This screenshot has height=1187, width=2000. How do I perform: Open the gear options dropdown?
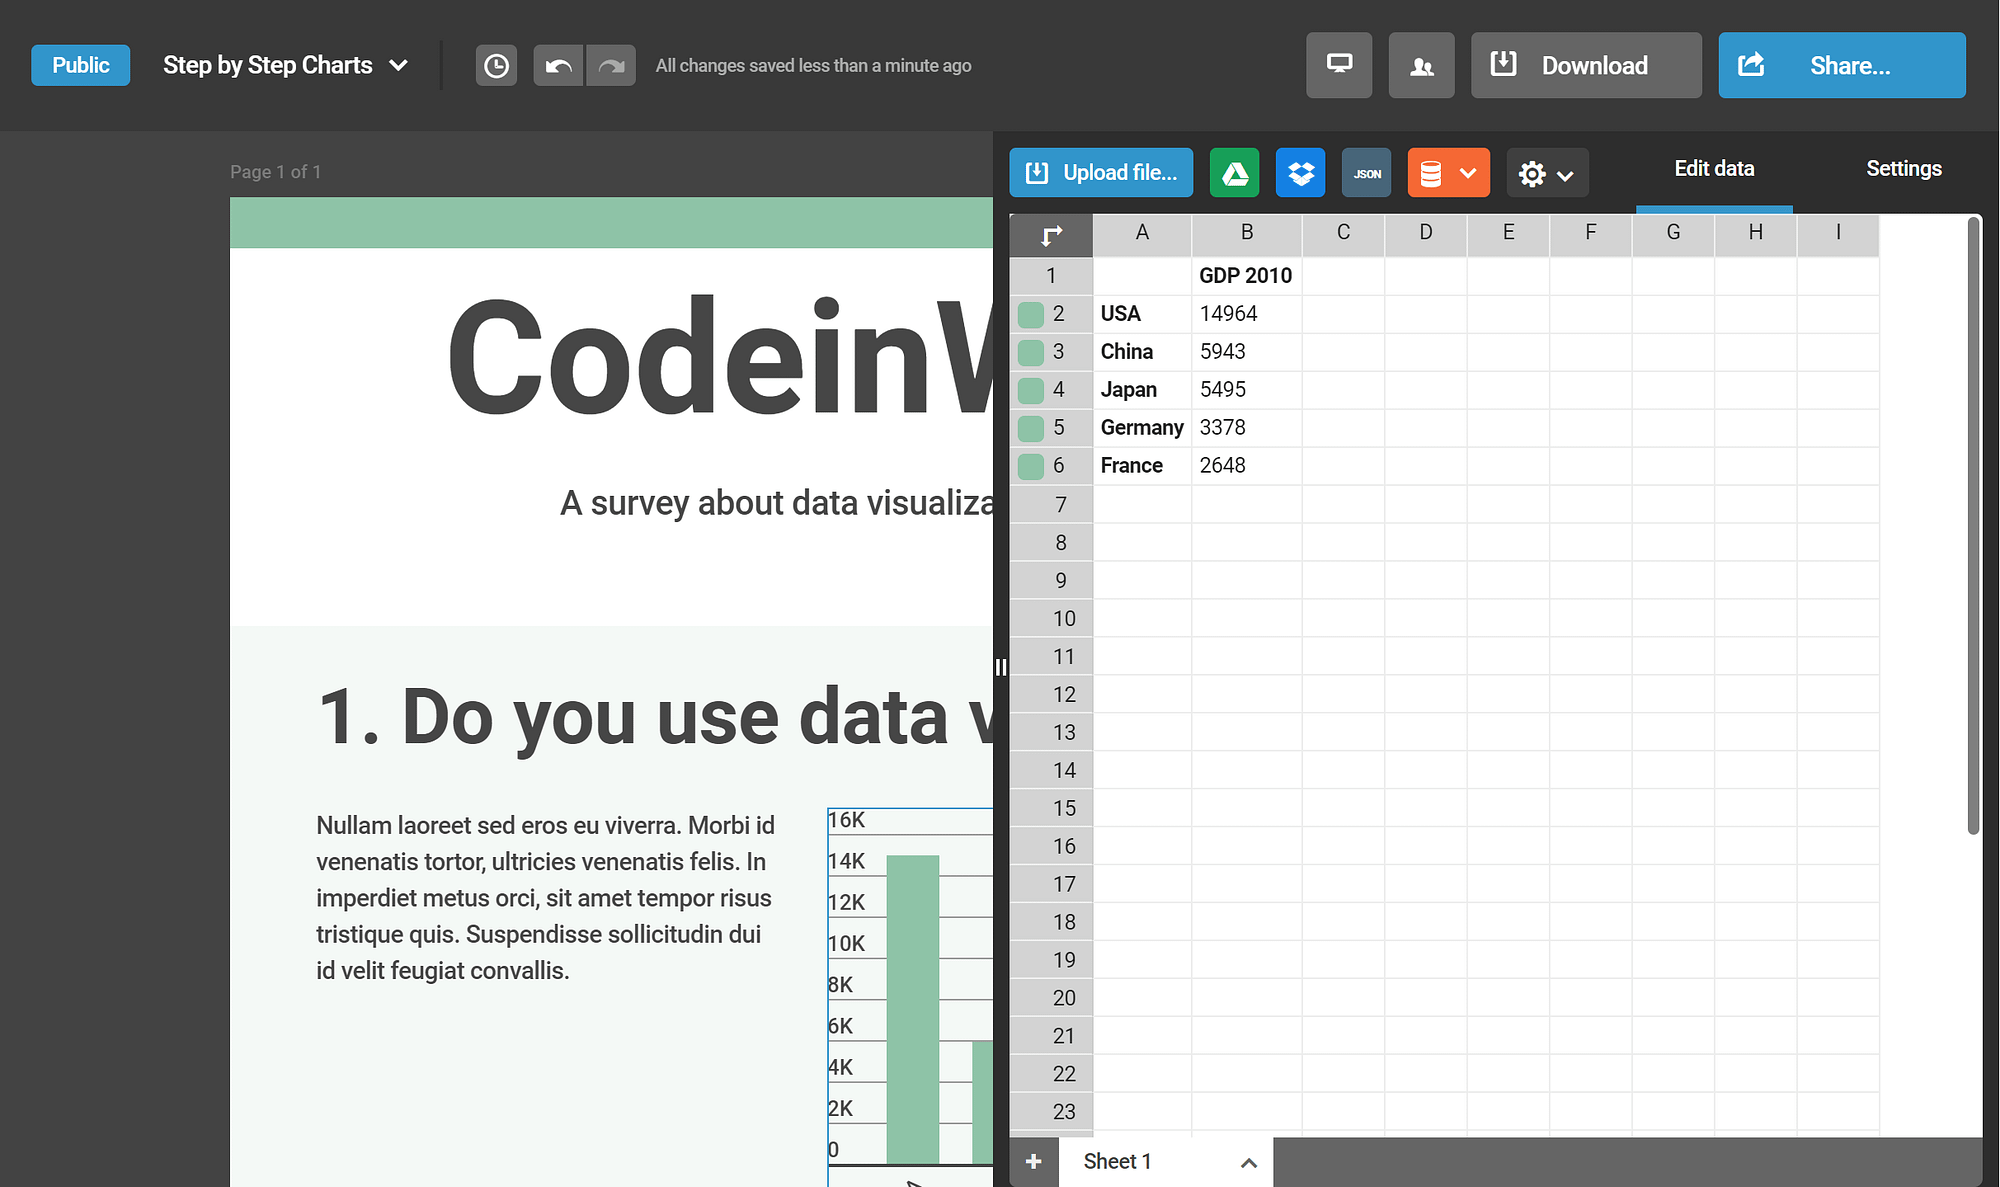tap(1547, 173)
